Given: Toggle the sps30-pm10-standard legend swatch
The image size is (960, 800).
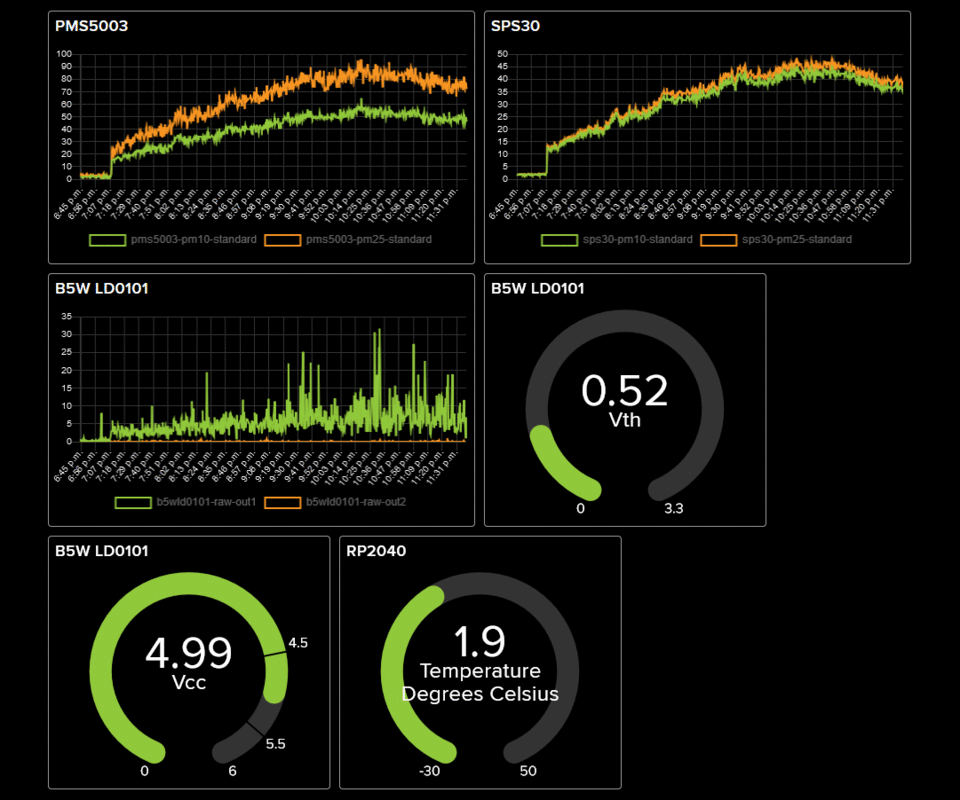Looking at the screenshot, I should (559, 240).
